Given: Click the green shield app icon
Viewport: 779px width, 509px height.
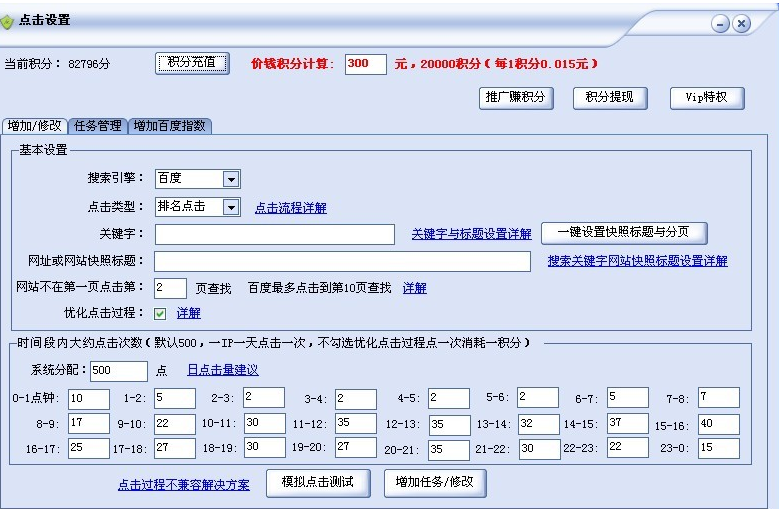Looking at the screenshot, I should 6,22.
